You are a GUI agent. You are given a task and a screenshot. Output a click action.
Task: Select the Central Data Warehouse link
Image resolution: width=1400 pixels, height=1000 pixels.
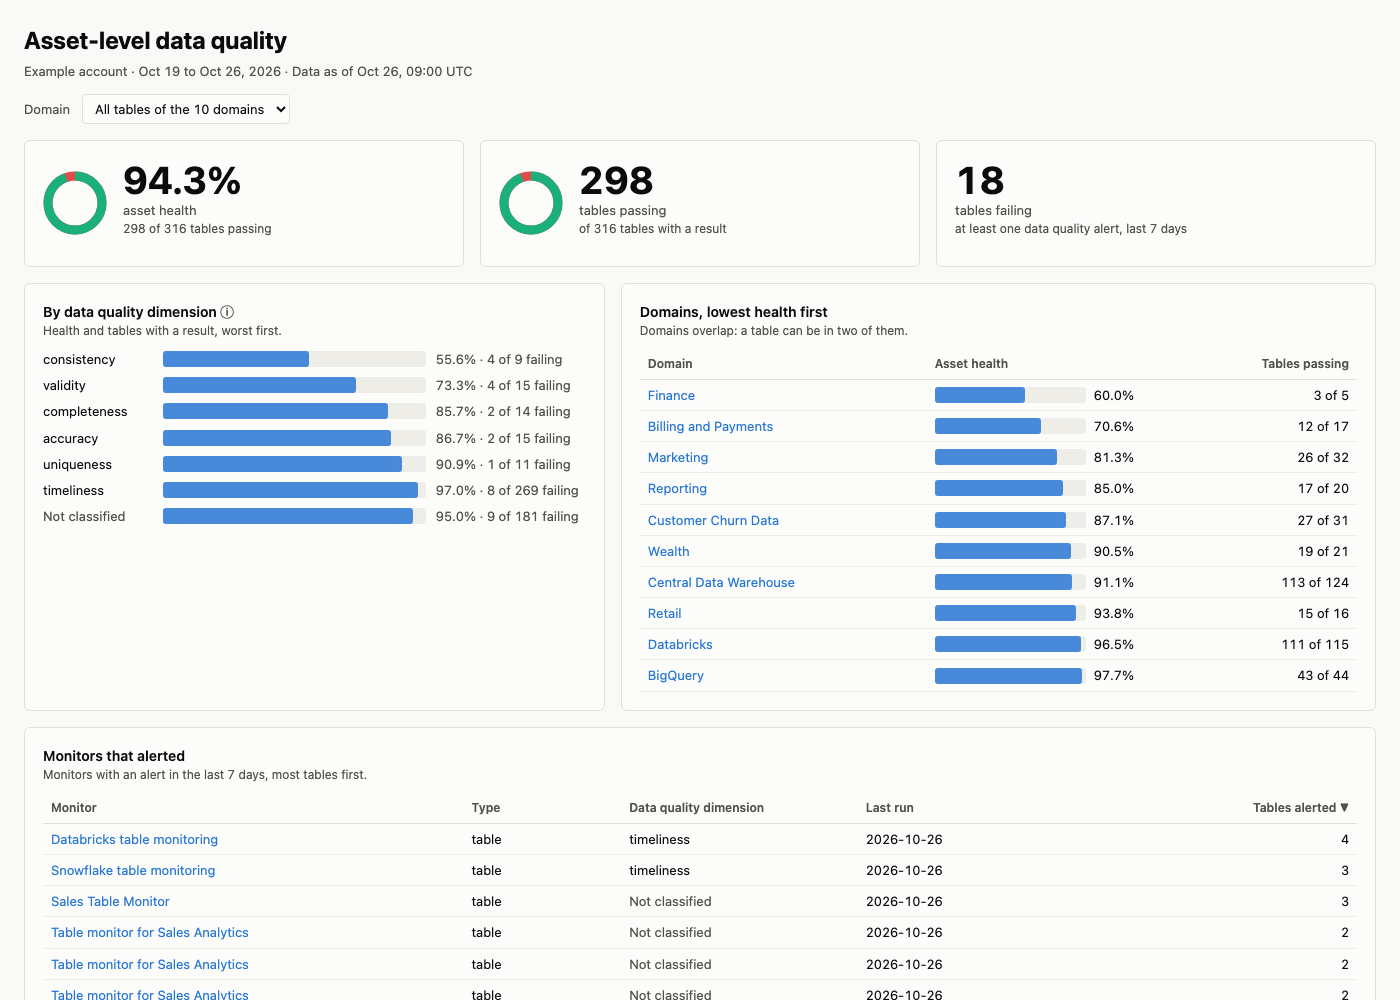(721, 583)
